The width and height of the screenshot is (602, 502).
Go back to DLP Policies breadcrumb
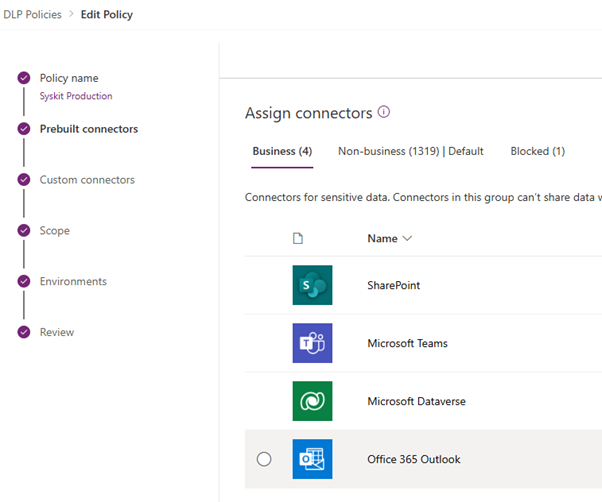click(32, 15)
